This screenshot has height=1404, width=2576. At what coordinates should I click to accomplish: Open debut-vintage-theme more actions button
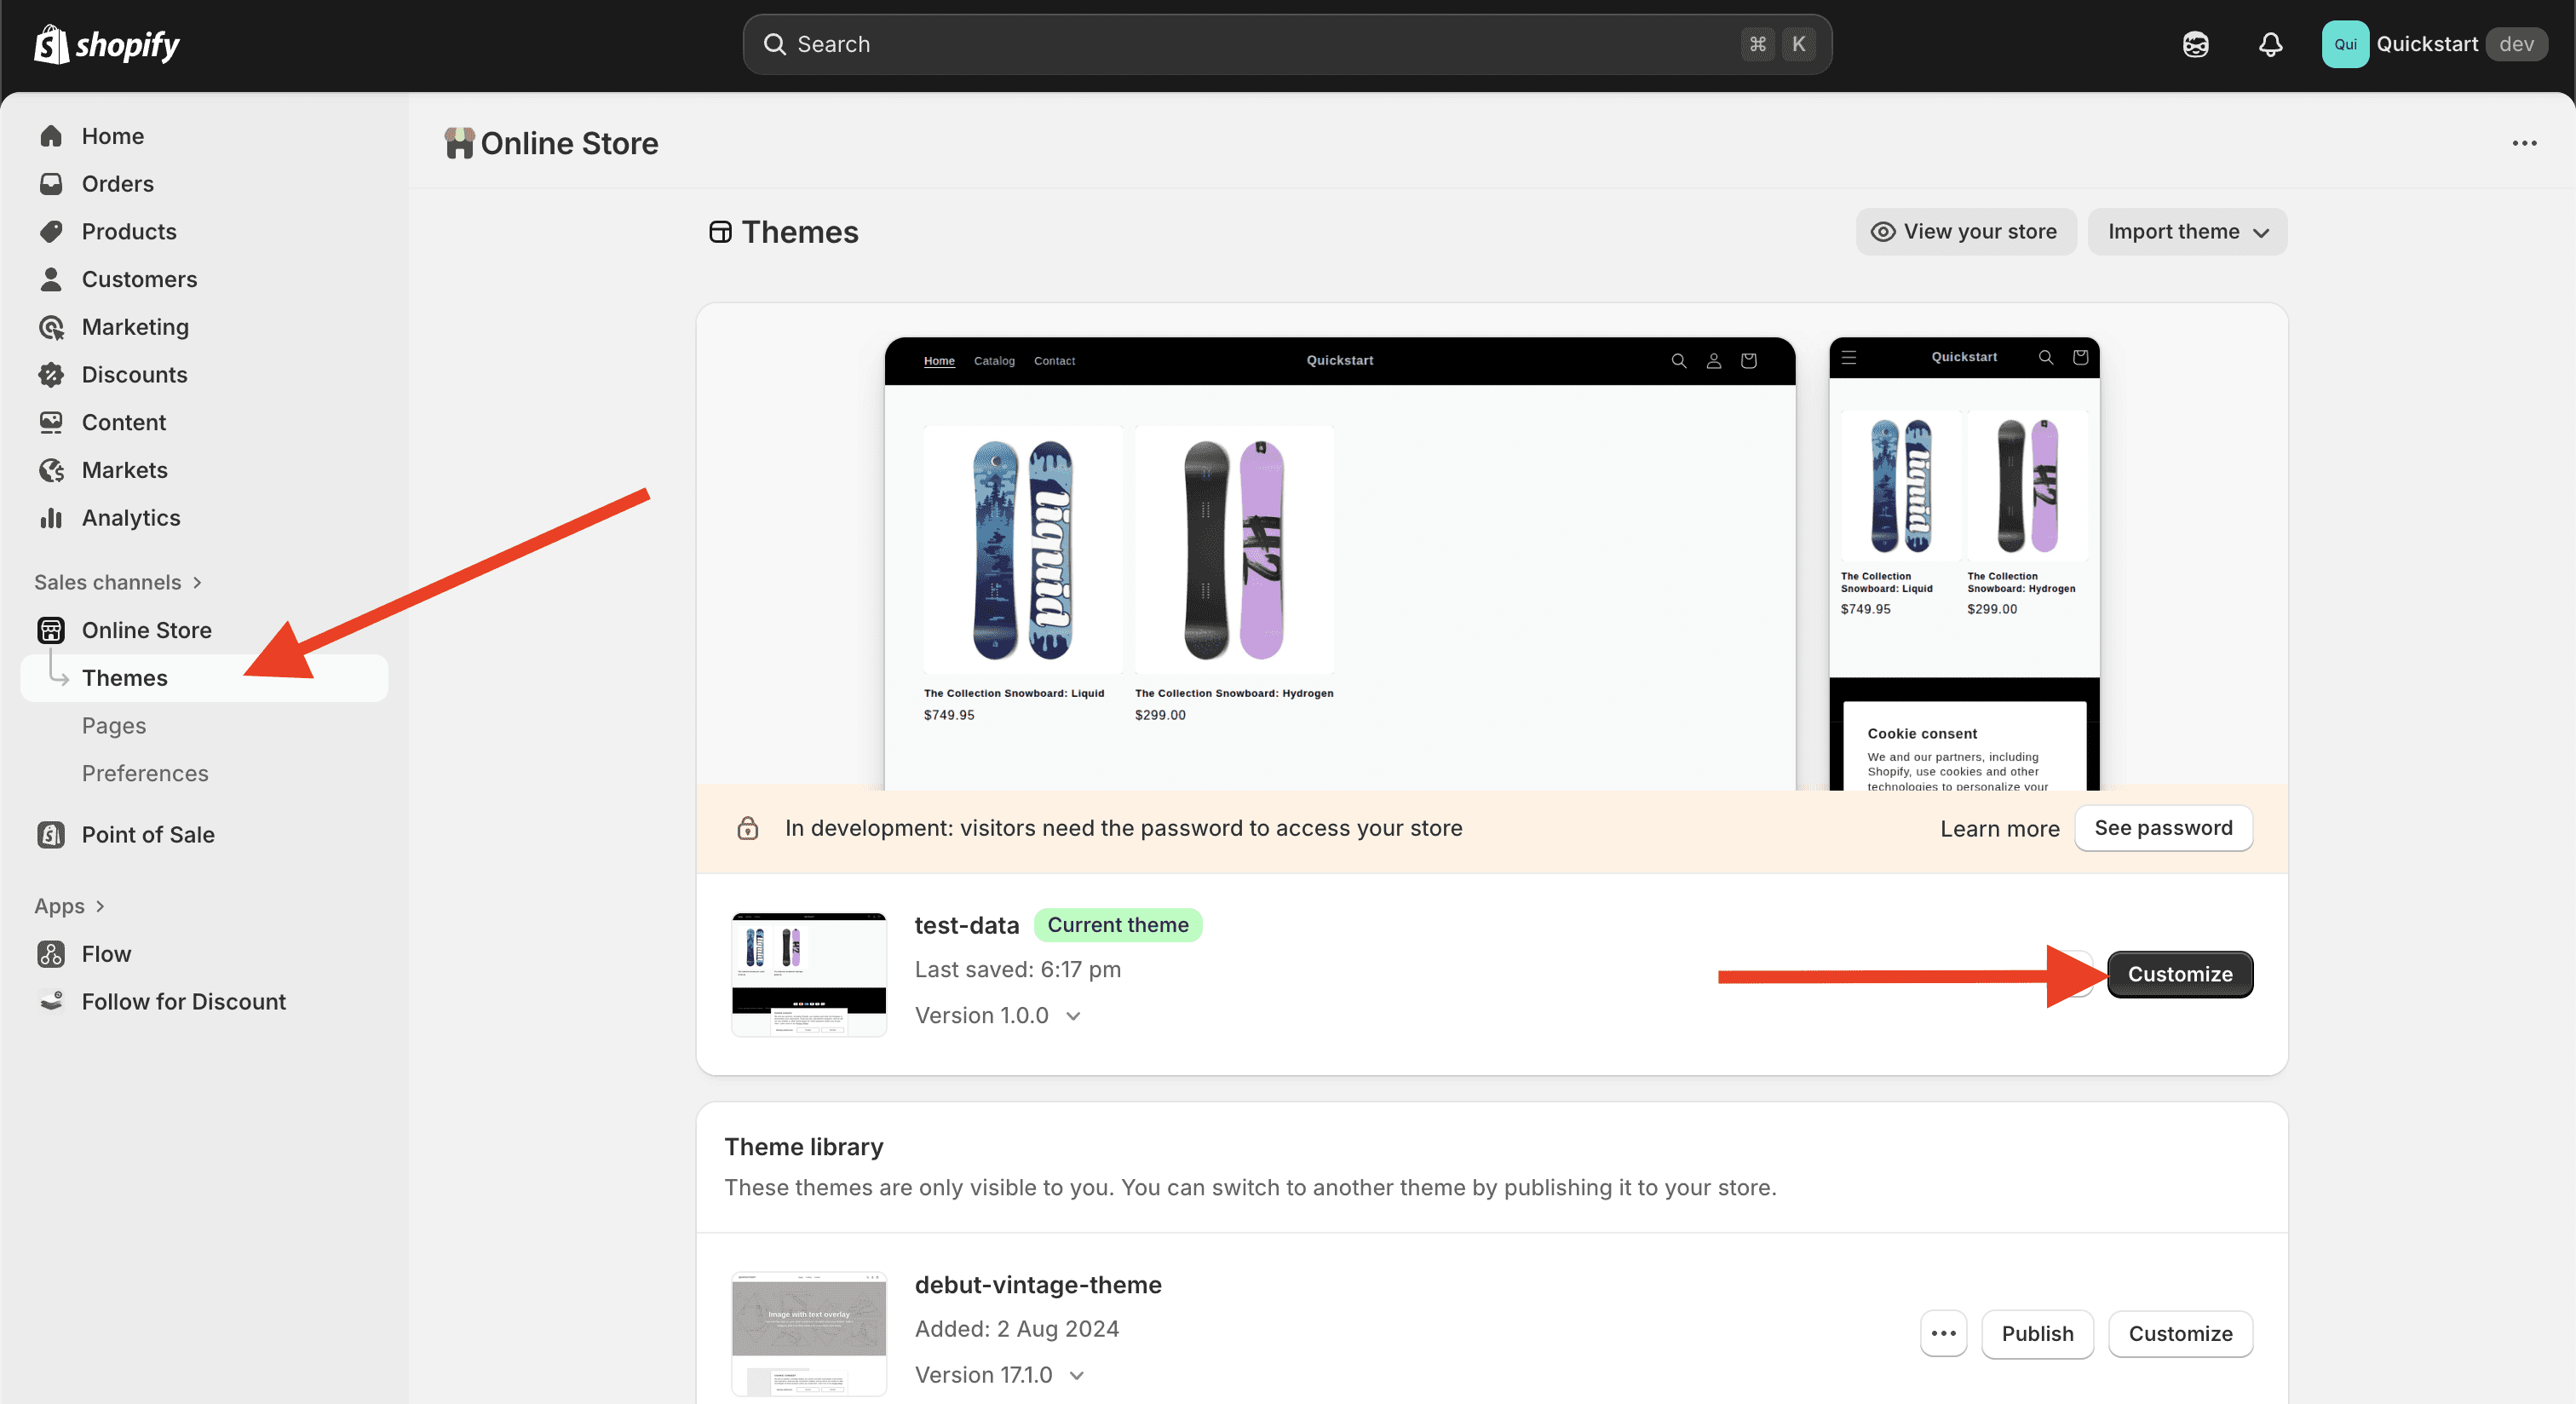(x=1943, y=1333)
